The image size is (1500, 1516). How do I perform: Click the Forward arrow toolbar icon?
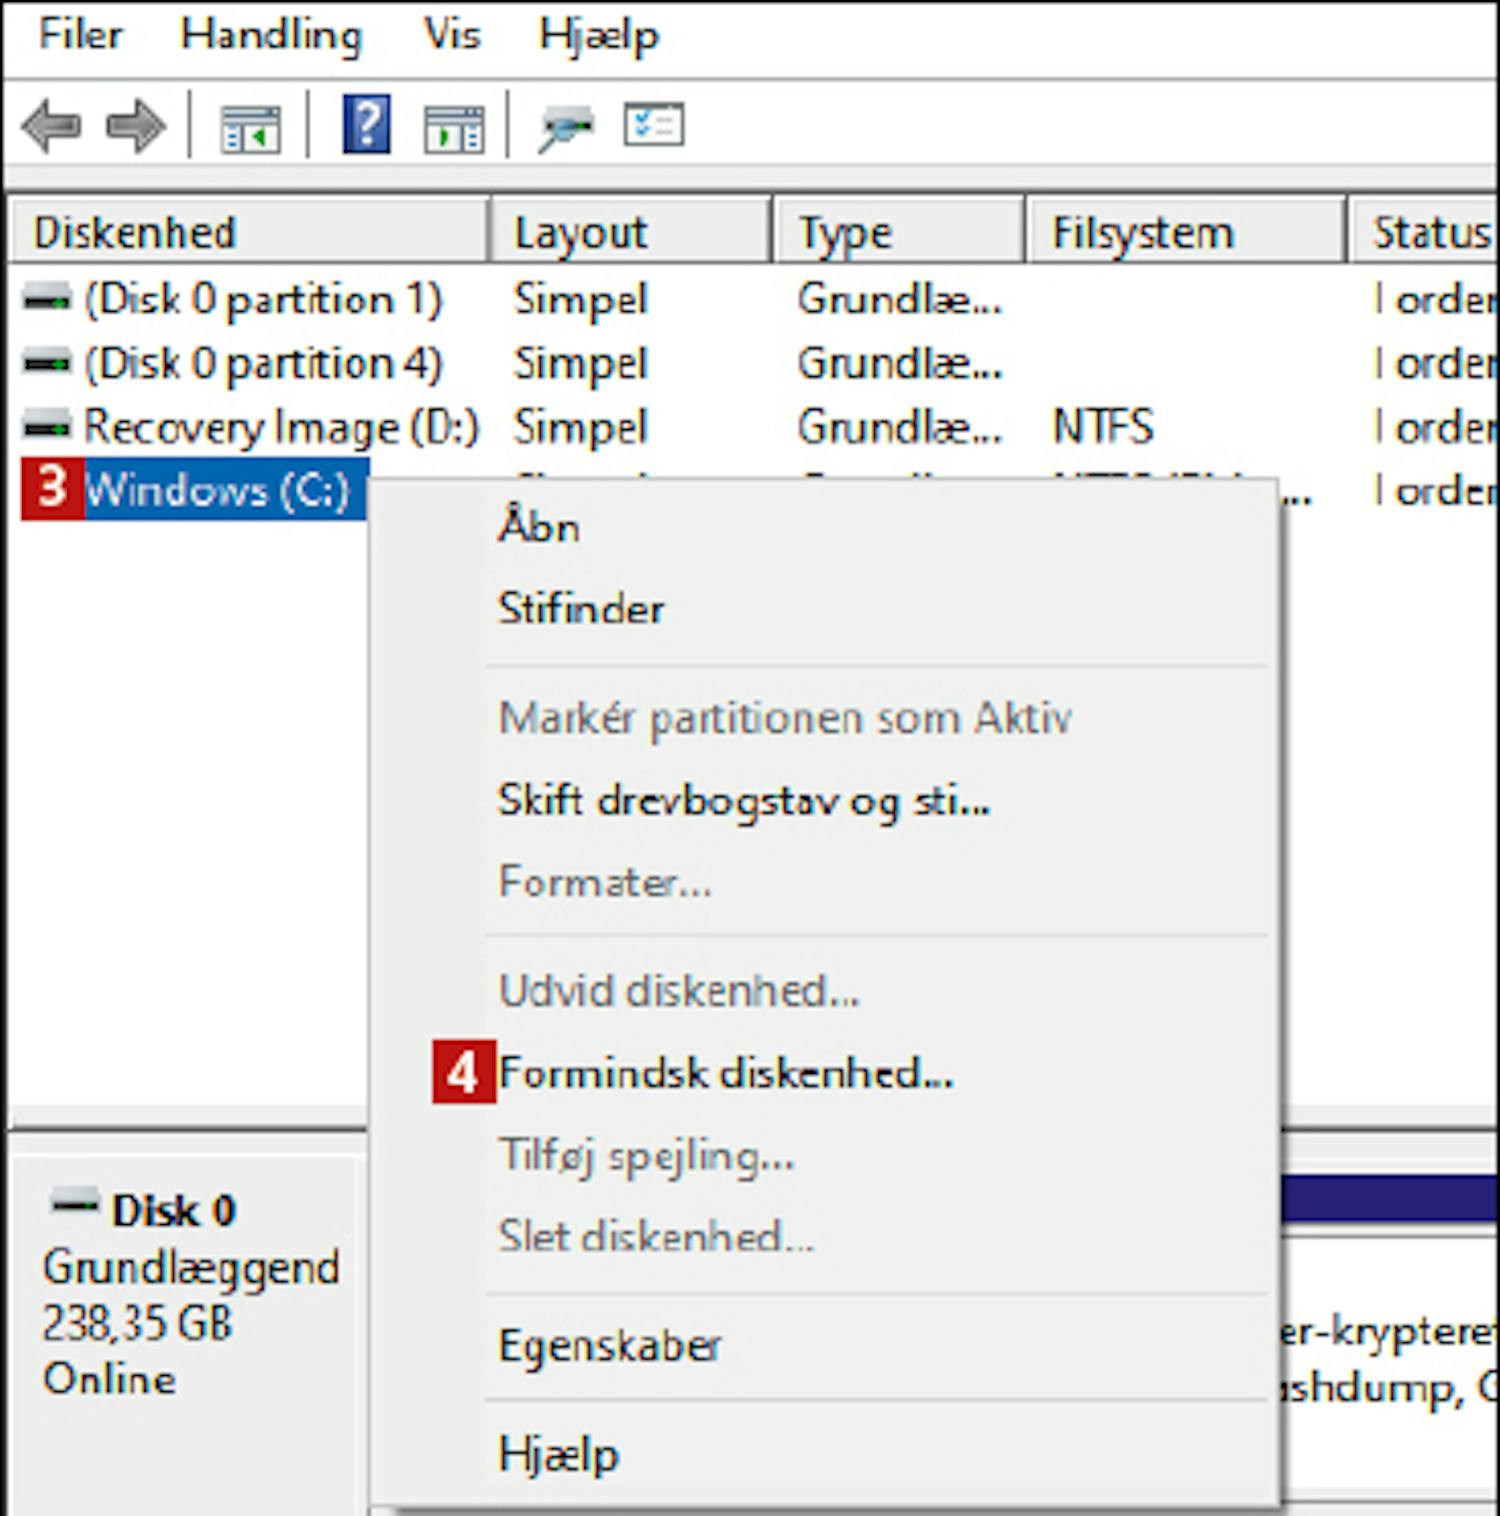tap(136, 127)
